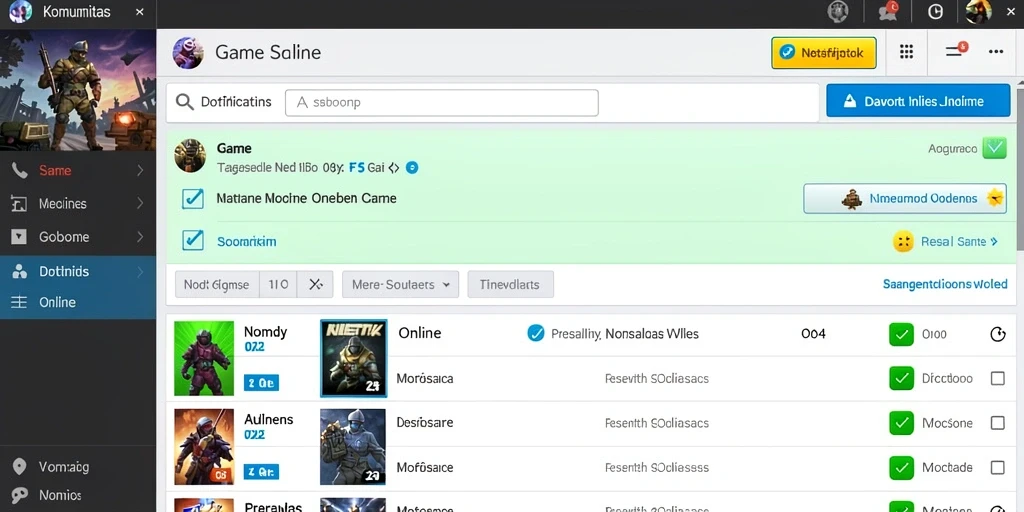
Task: Select the Same sidebar item
Action: (x=78, y=170)
